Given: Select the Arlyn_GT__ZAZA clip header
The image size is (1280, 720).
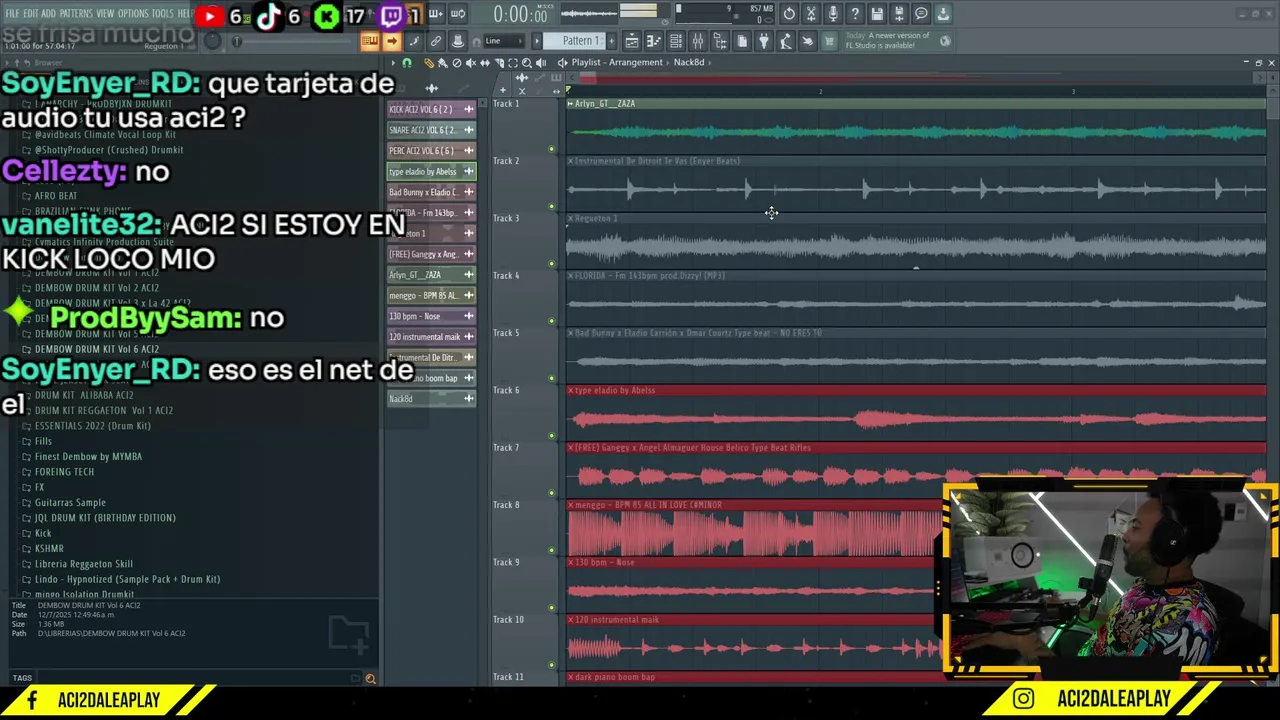Looking at the screenshot, I should 915,103.
